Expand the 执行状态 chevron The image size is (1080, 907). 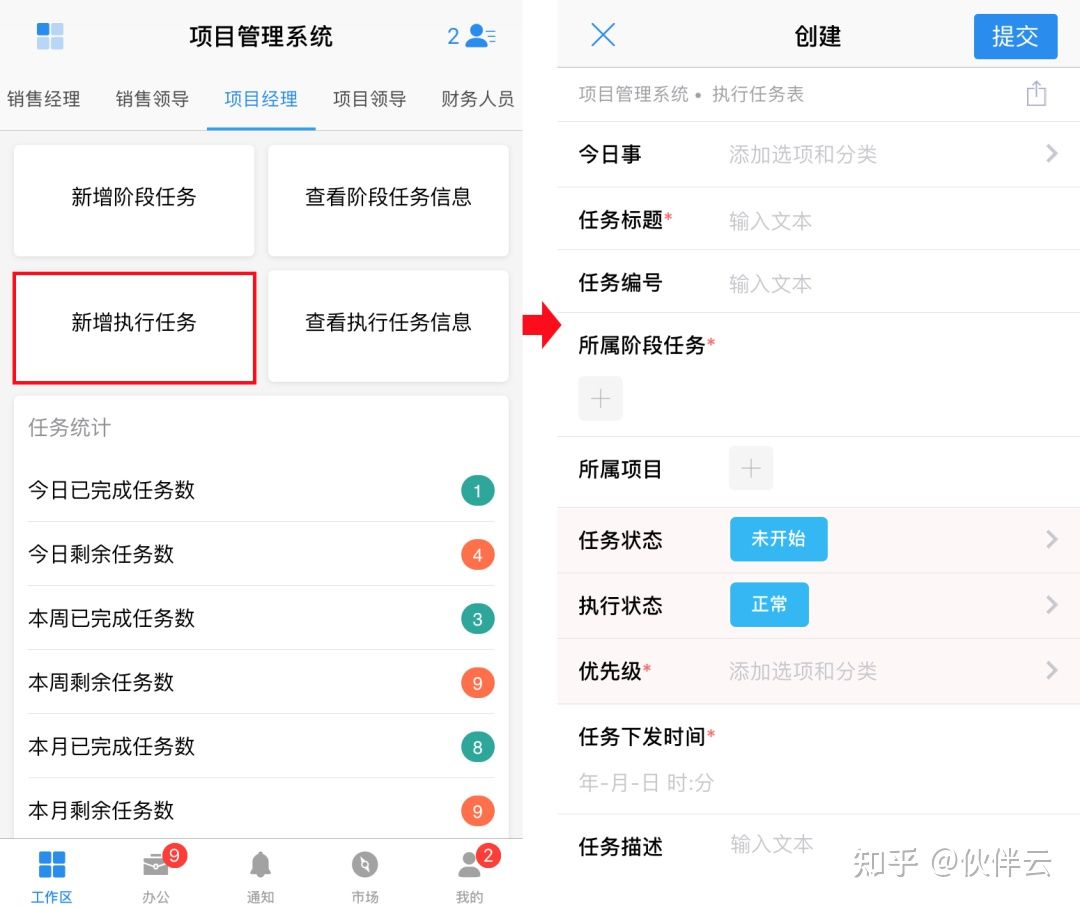tap(1051, 605)
